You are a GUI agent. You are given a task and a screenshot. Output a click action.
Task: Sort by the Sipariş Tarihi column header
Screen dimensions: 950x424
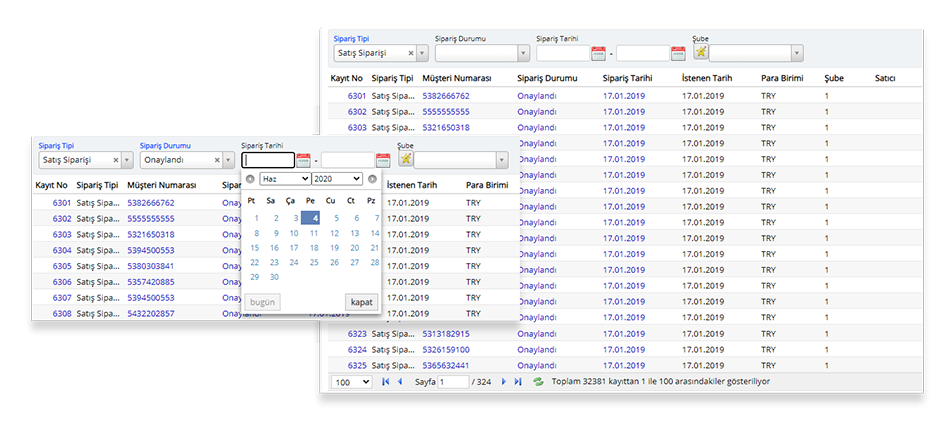pos(627,77)
